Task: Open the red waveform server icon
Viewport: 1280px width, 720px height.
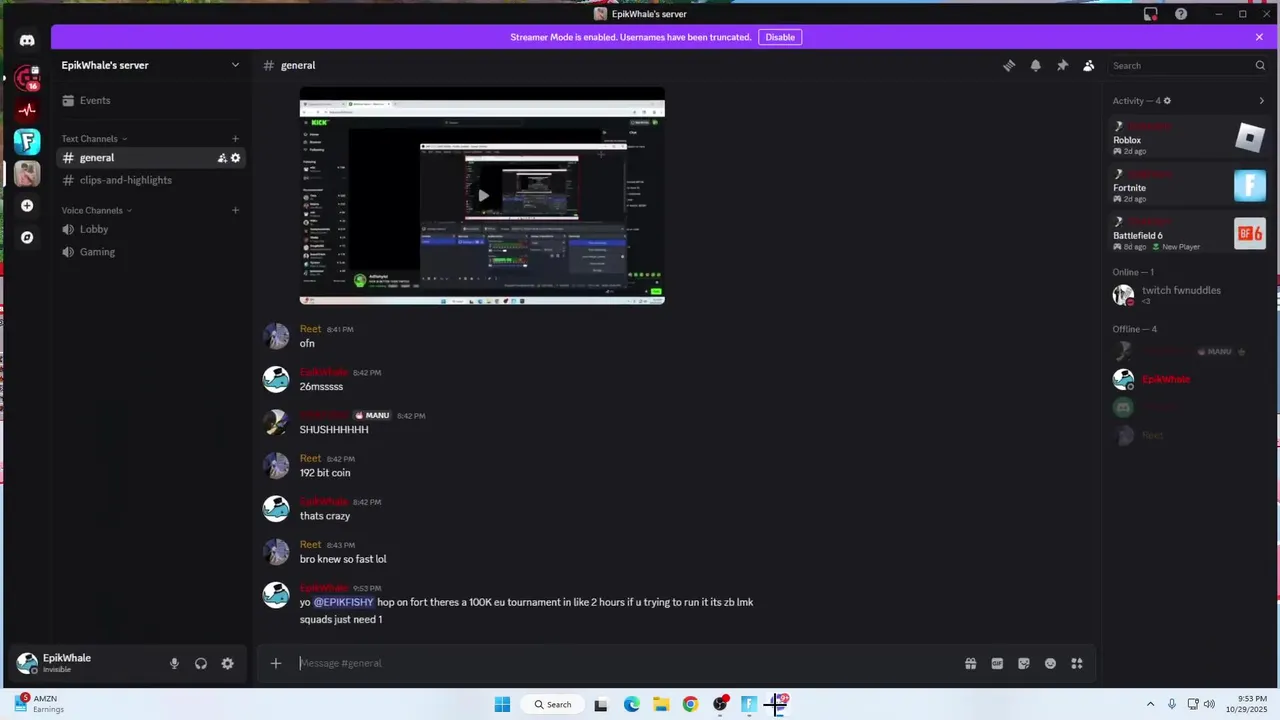Action: pos(27,109)
